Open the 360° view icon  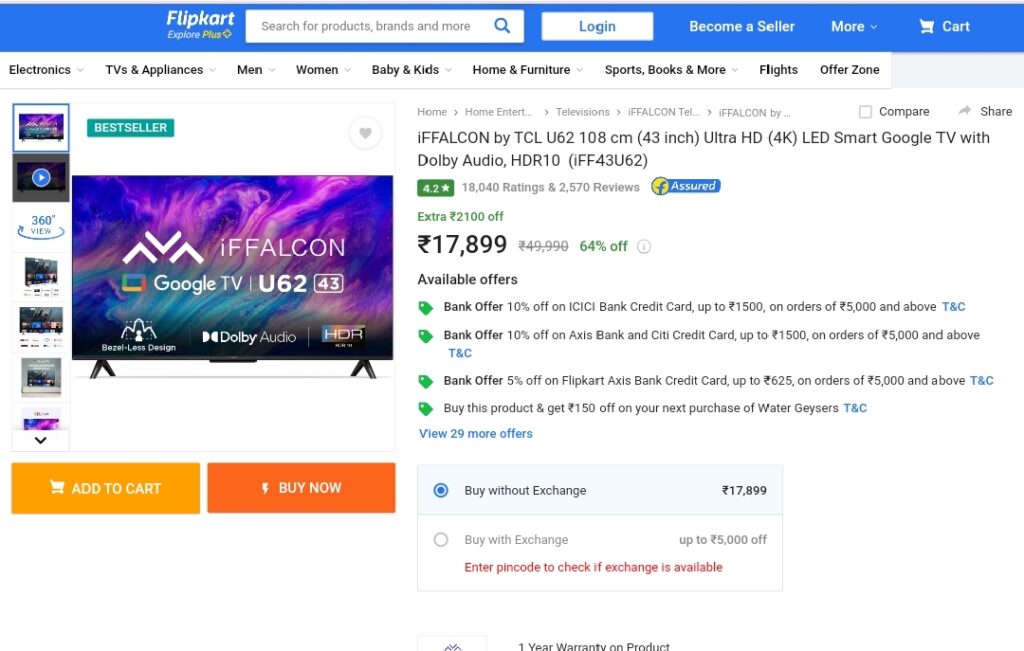click(x=40, y=226)
